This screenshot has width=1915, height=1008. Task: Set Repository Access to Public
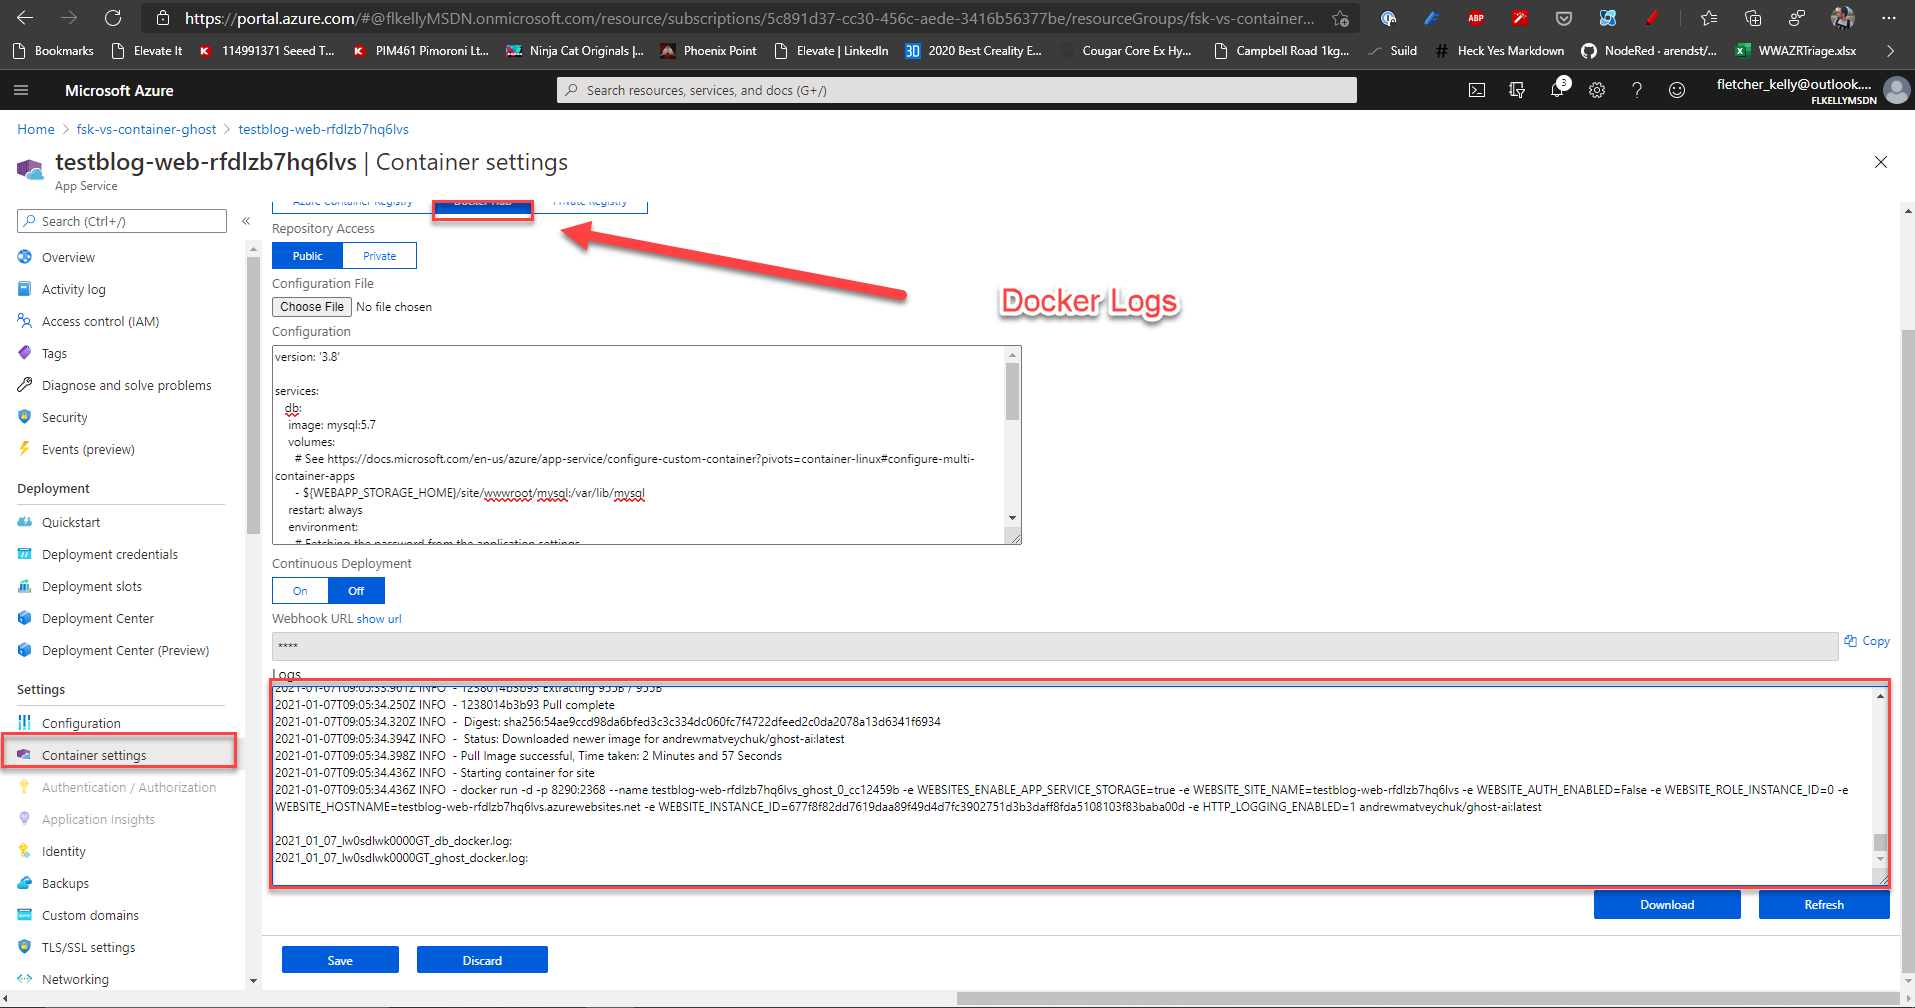pyautogui.click(x=307, y=256)
